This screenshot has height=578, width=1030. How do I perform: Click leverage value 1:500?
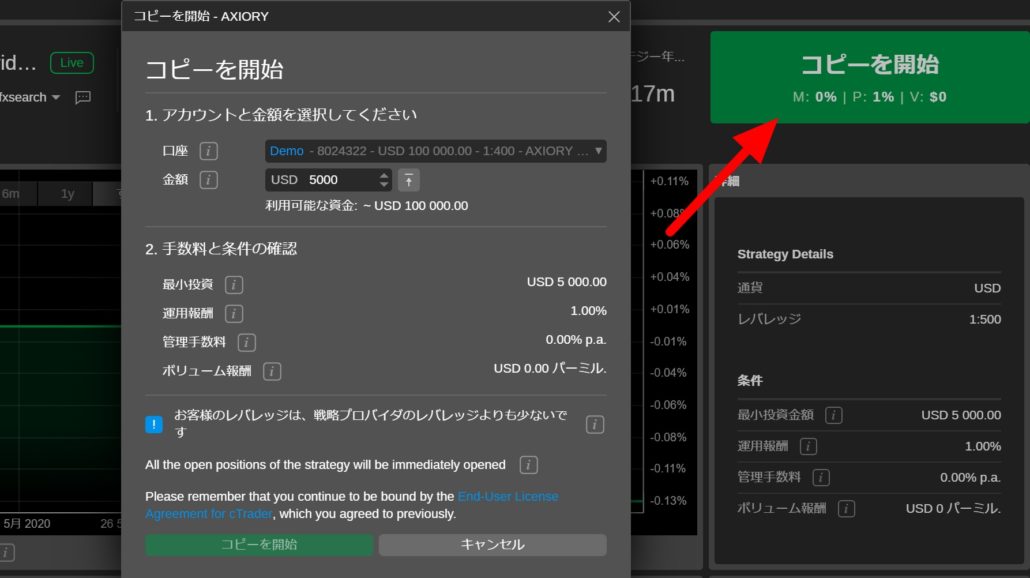(x=985, y=319)
